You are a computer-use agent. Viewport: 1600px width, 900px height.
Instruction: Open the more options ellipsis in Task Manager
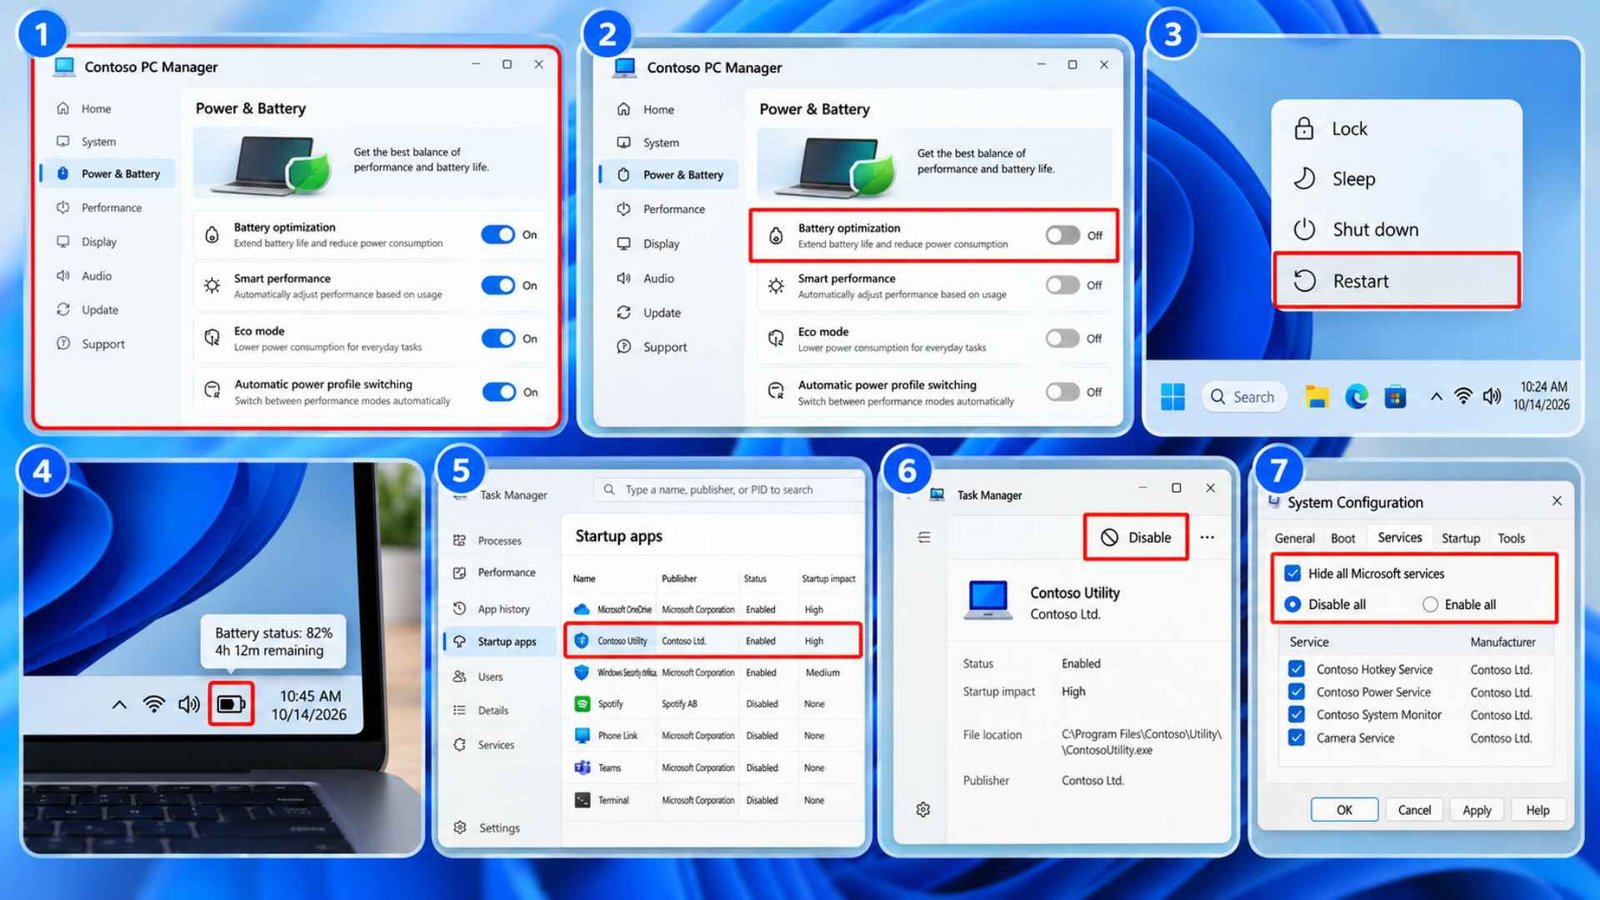(x=1207, y=537)
